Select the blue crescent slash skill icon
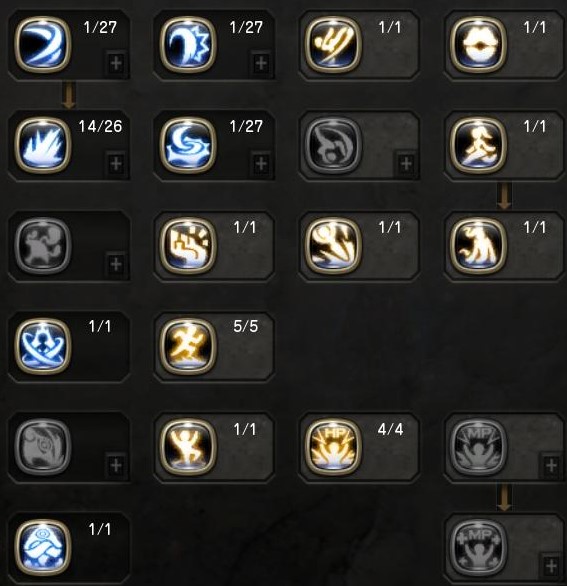This screenshot has width=567, height=586. [x=43, y=44]
